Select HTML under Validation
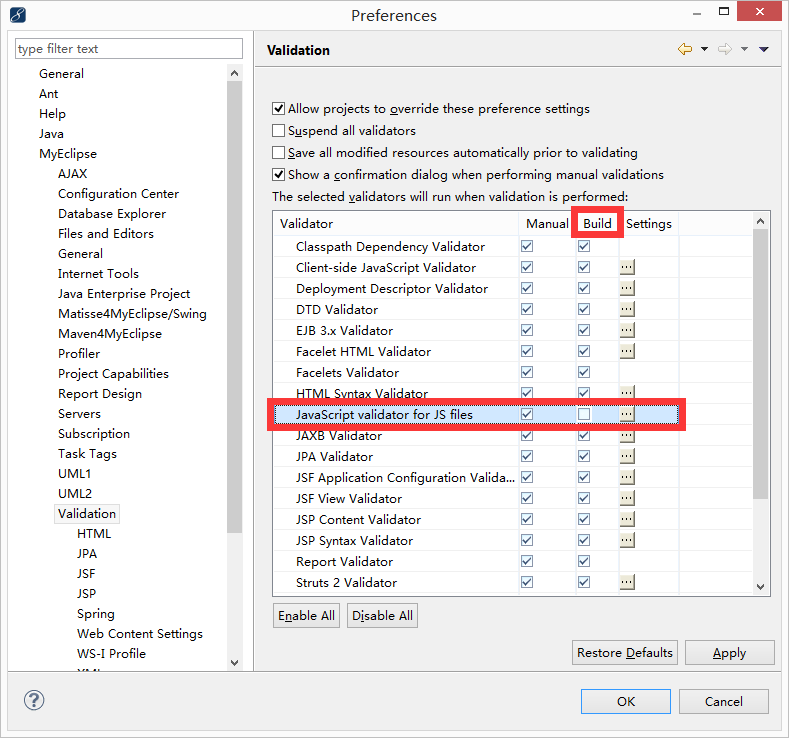 [x=94, y=534]
